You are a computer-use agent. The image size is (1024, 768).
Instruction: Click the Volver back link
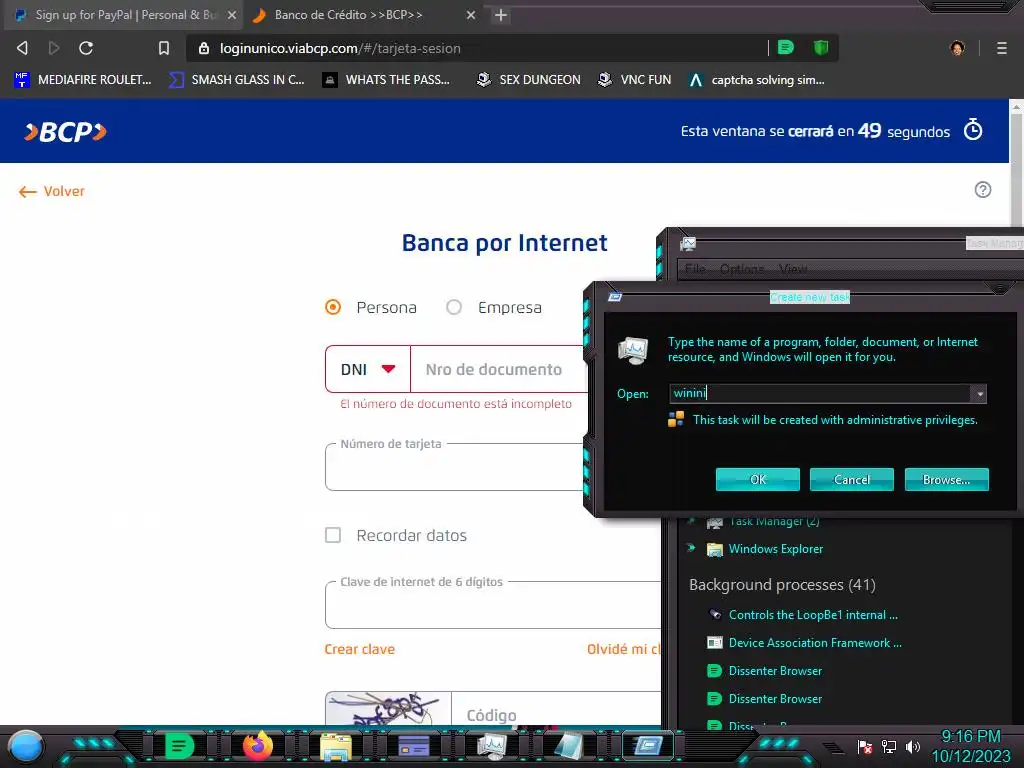[52, 191]
